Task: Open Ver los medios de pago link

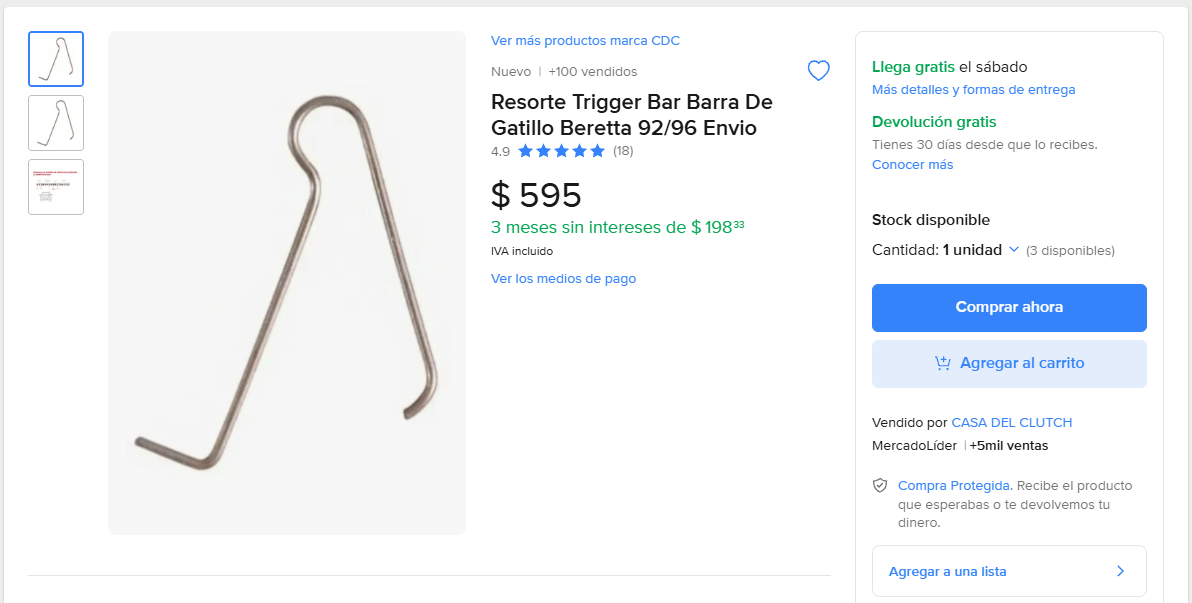Action: pyautogui.click(x=563, y=279)
